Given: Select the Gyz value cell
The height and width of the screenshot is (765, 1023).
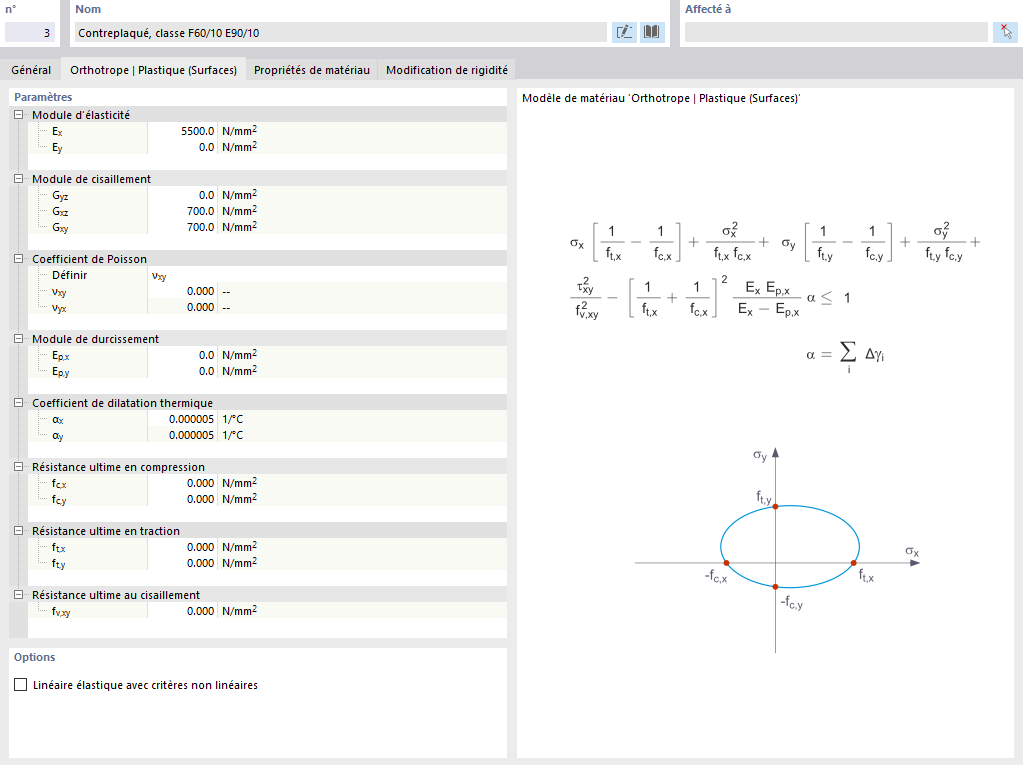Looking at the screenshot, I should [182, 195].
